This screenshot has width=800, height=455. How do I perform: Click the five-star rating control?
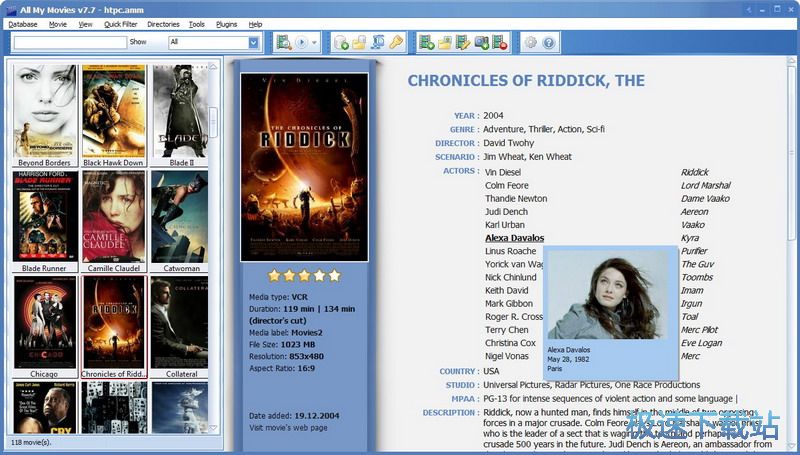point(305,275)
